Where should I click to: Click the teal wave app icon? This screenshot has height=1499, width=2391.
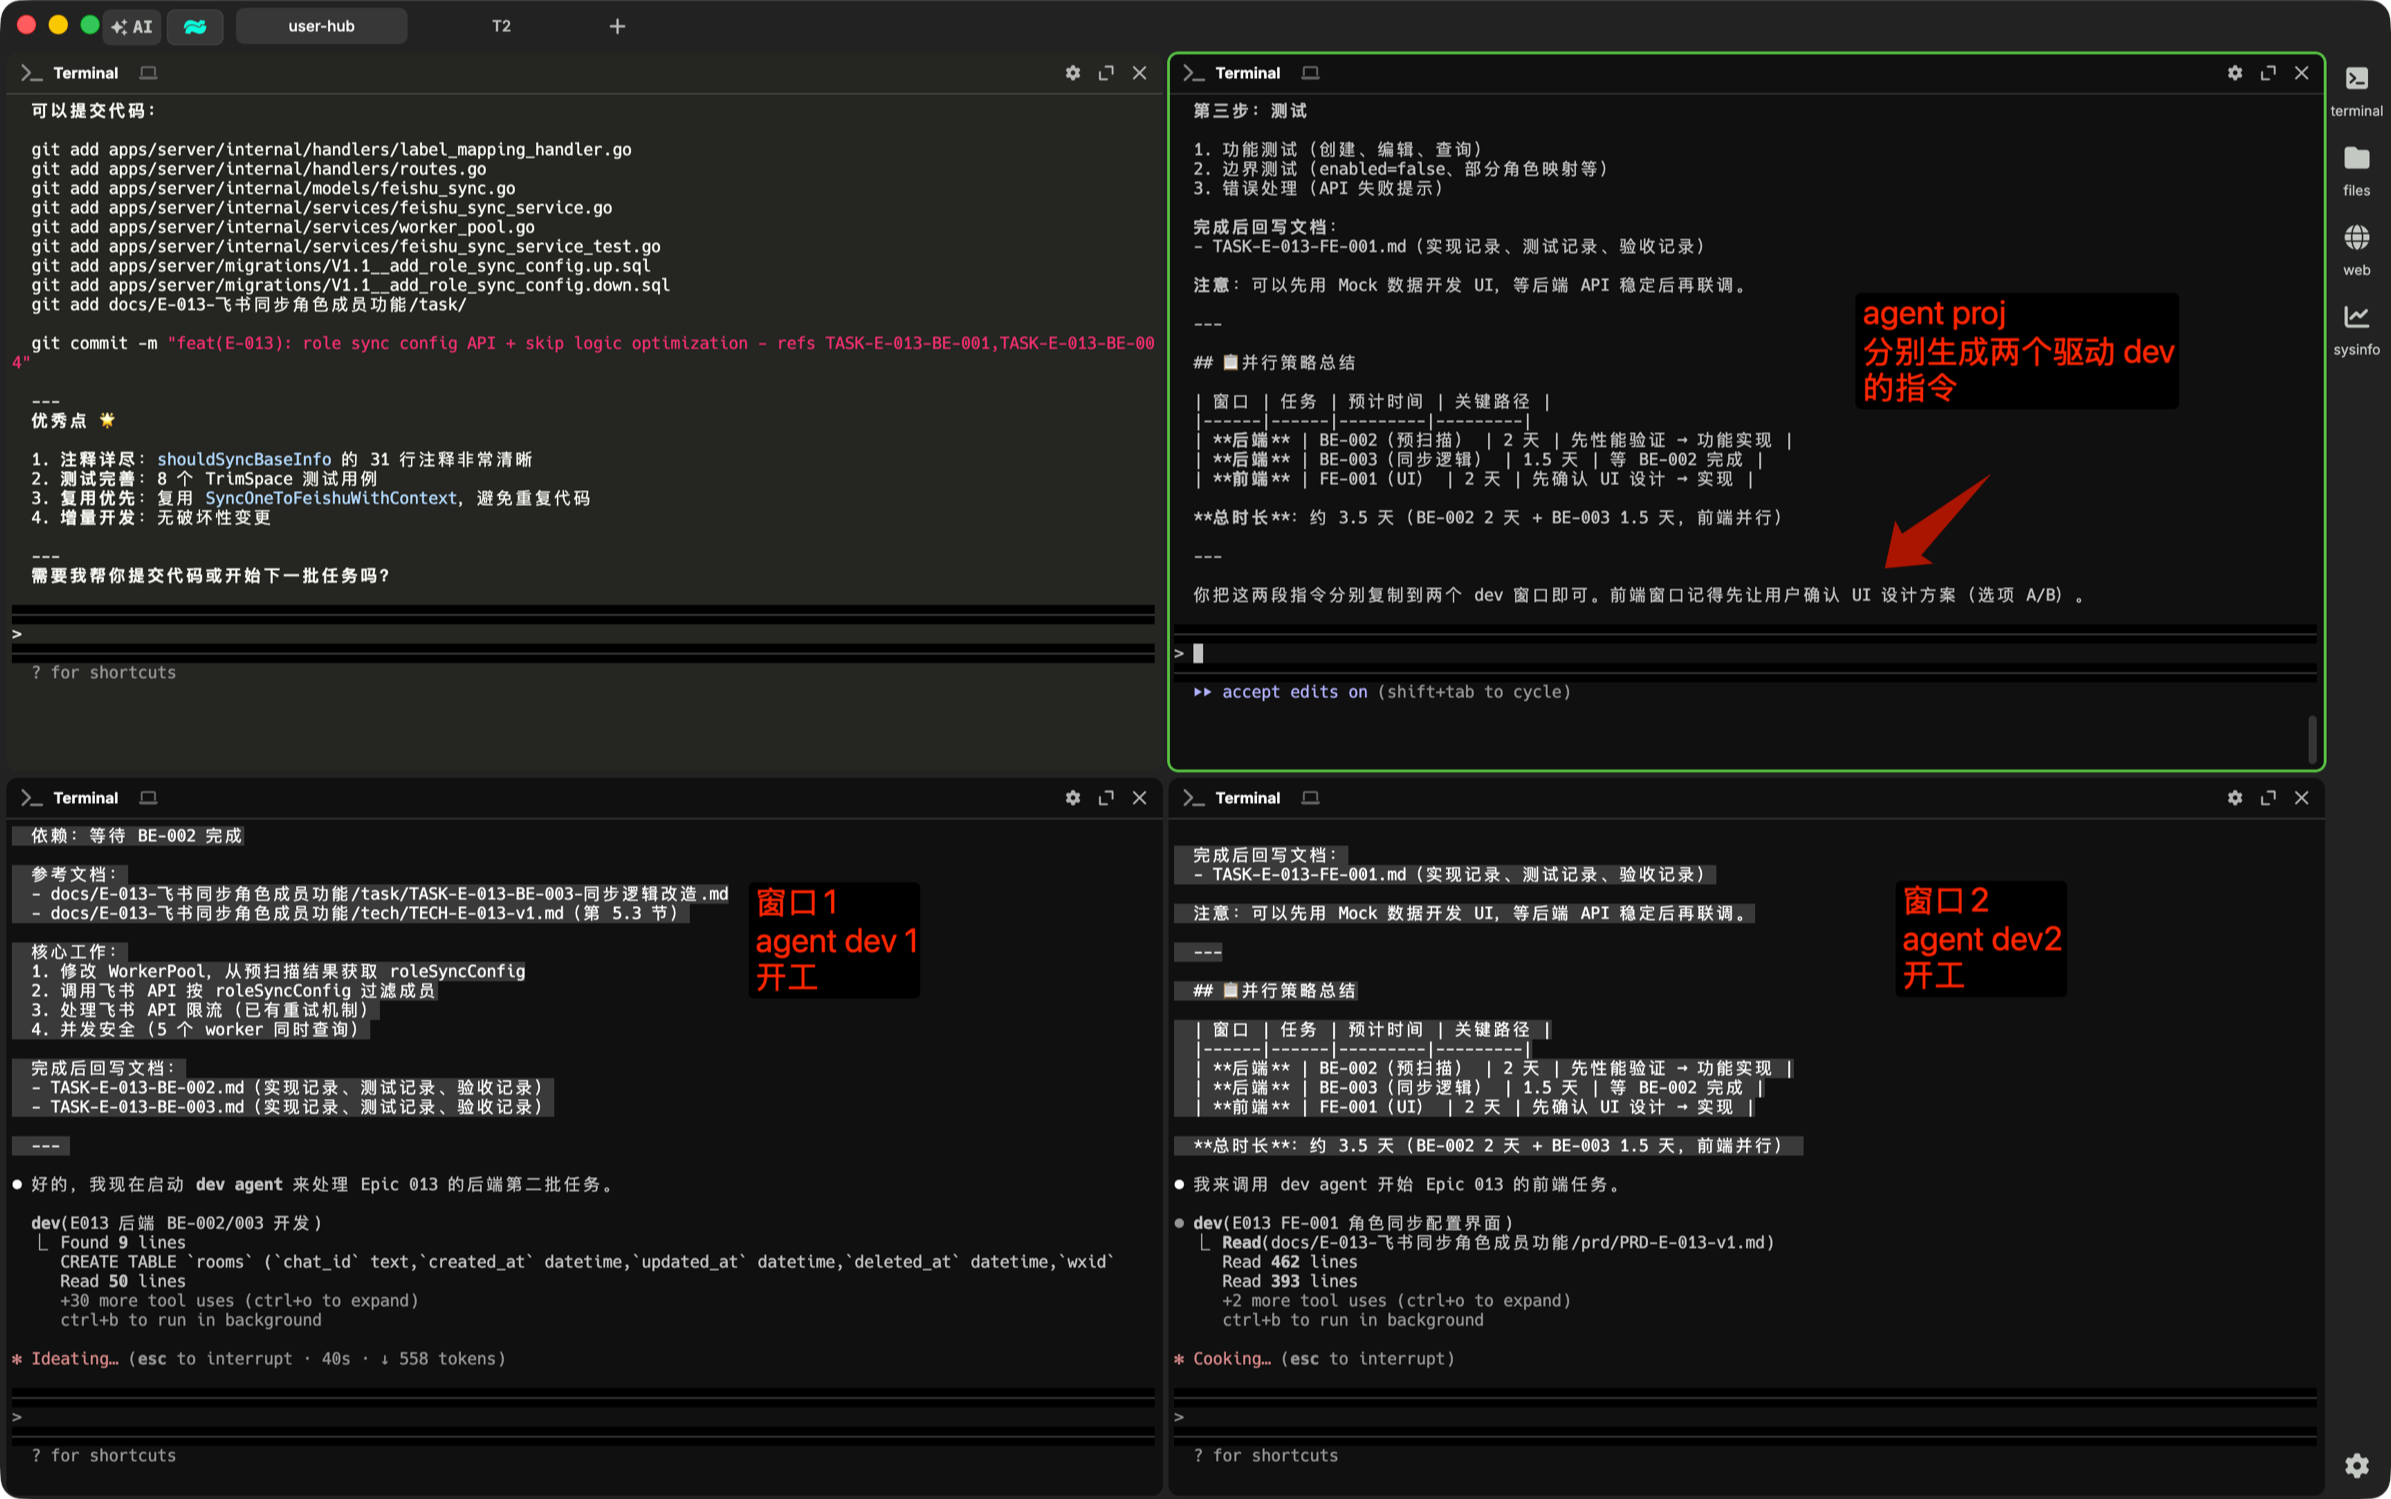[195, 26]
